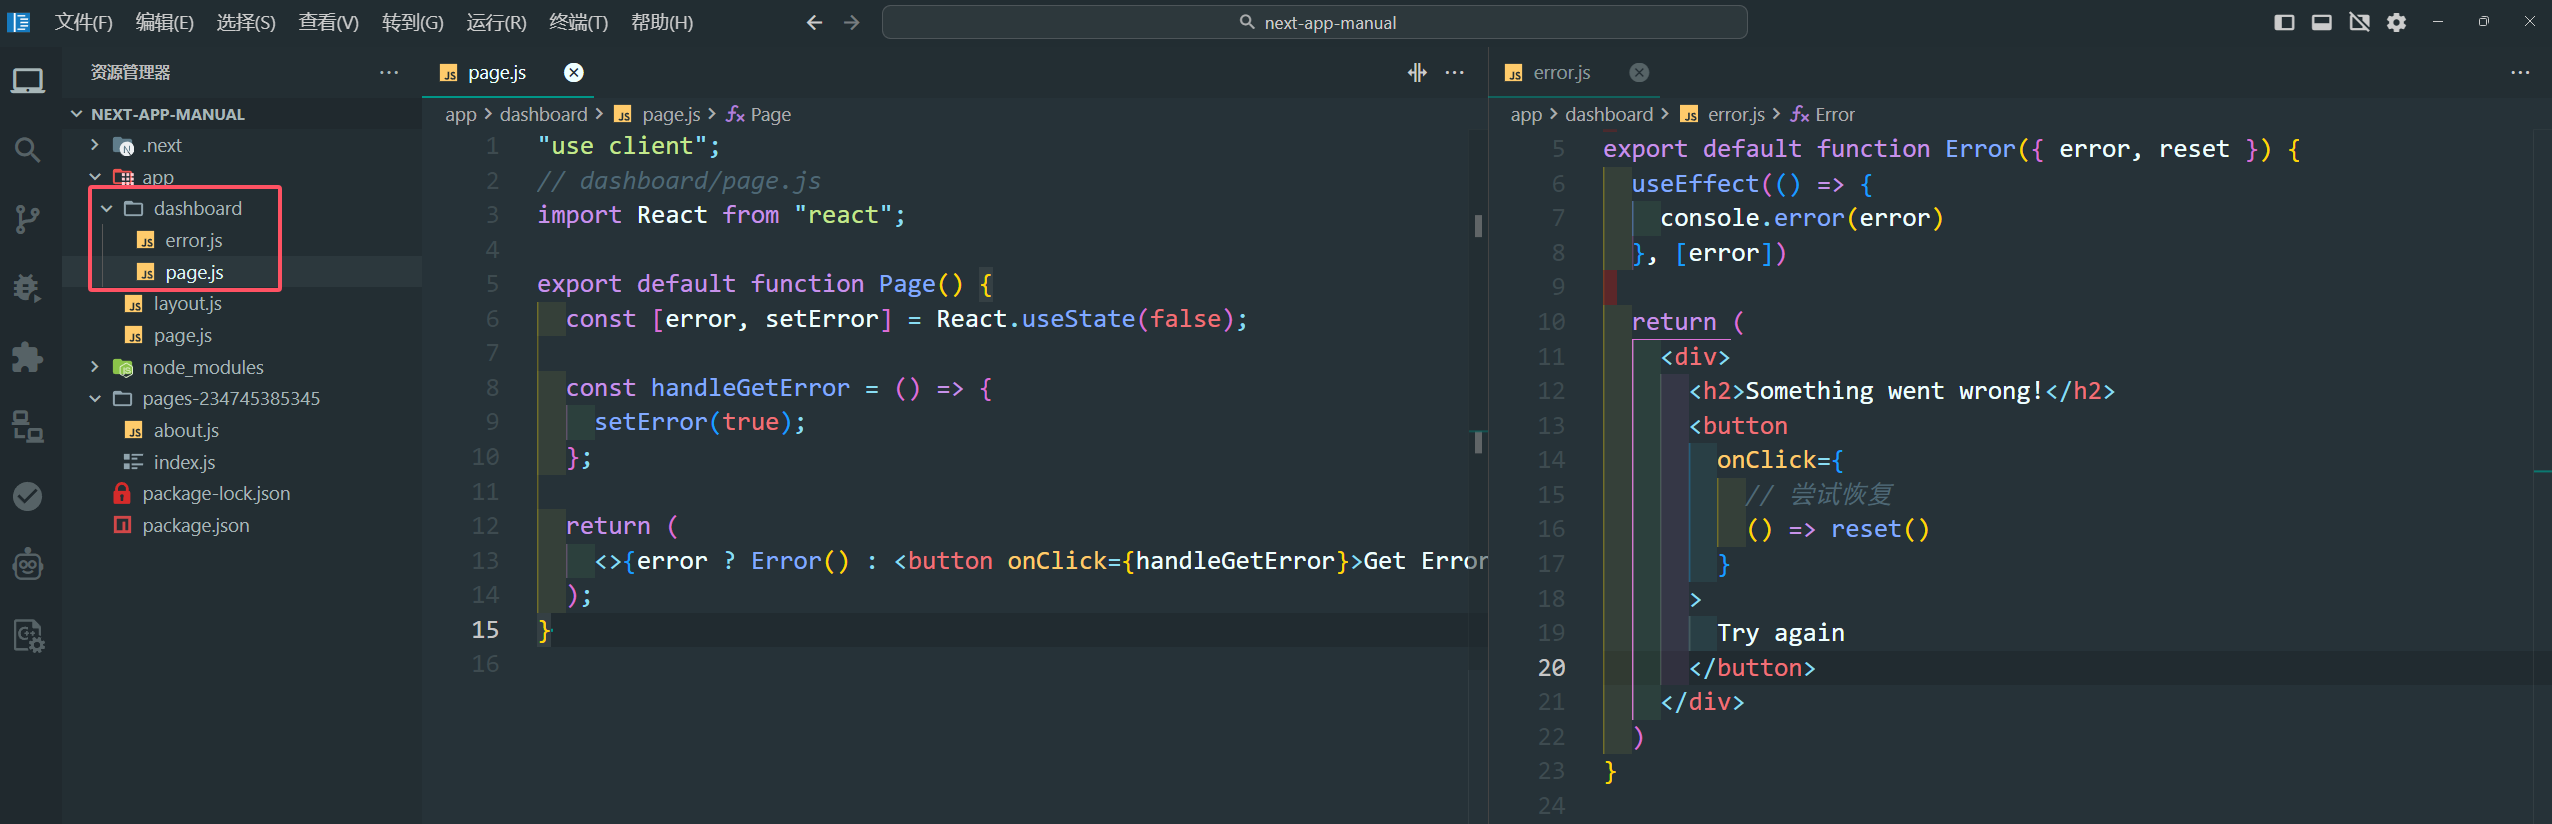Image resolution: width=2552 pixels, height=824 pixels.
Task: Open the 转到(G) menu
Action: click(413, 22)
